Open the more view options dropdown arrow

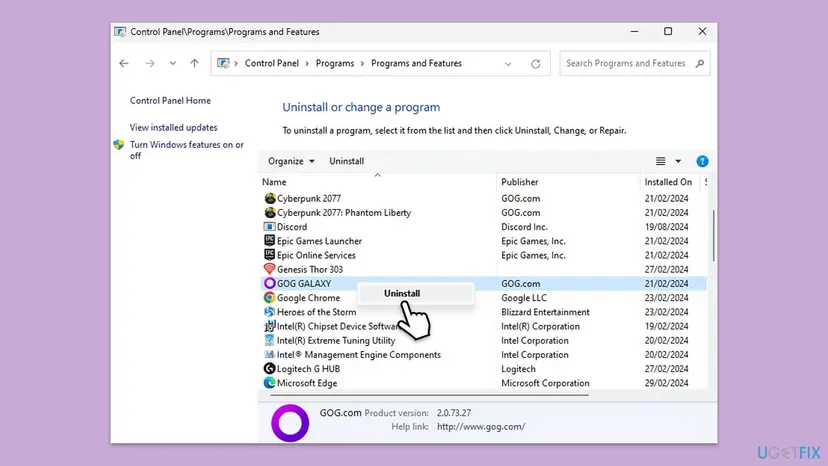[678, 161]
